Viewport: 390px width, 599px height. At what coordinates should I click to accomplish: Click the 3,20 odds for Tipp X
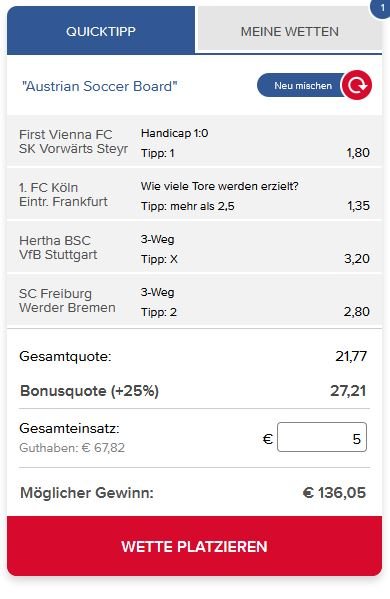[x=357, y=259]
